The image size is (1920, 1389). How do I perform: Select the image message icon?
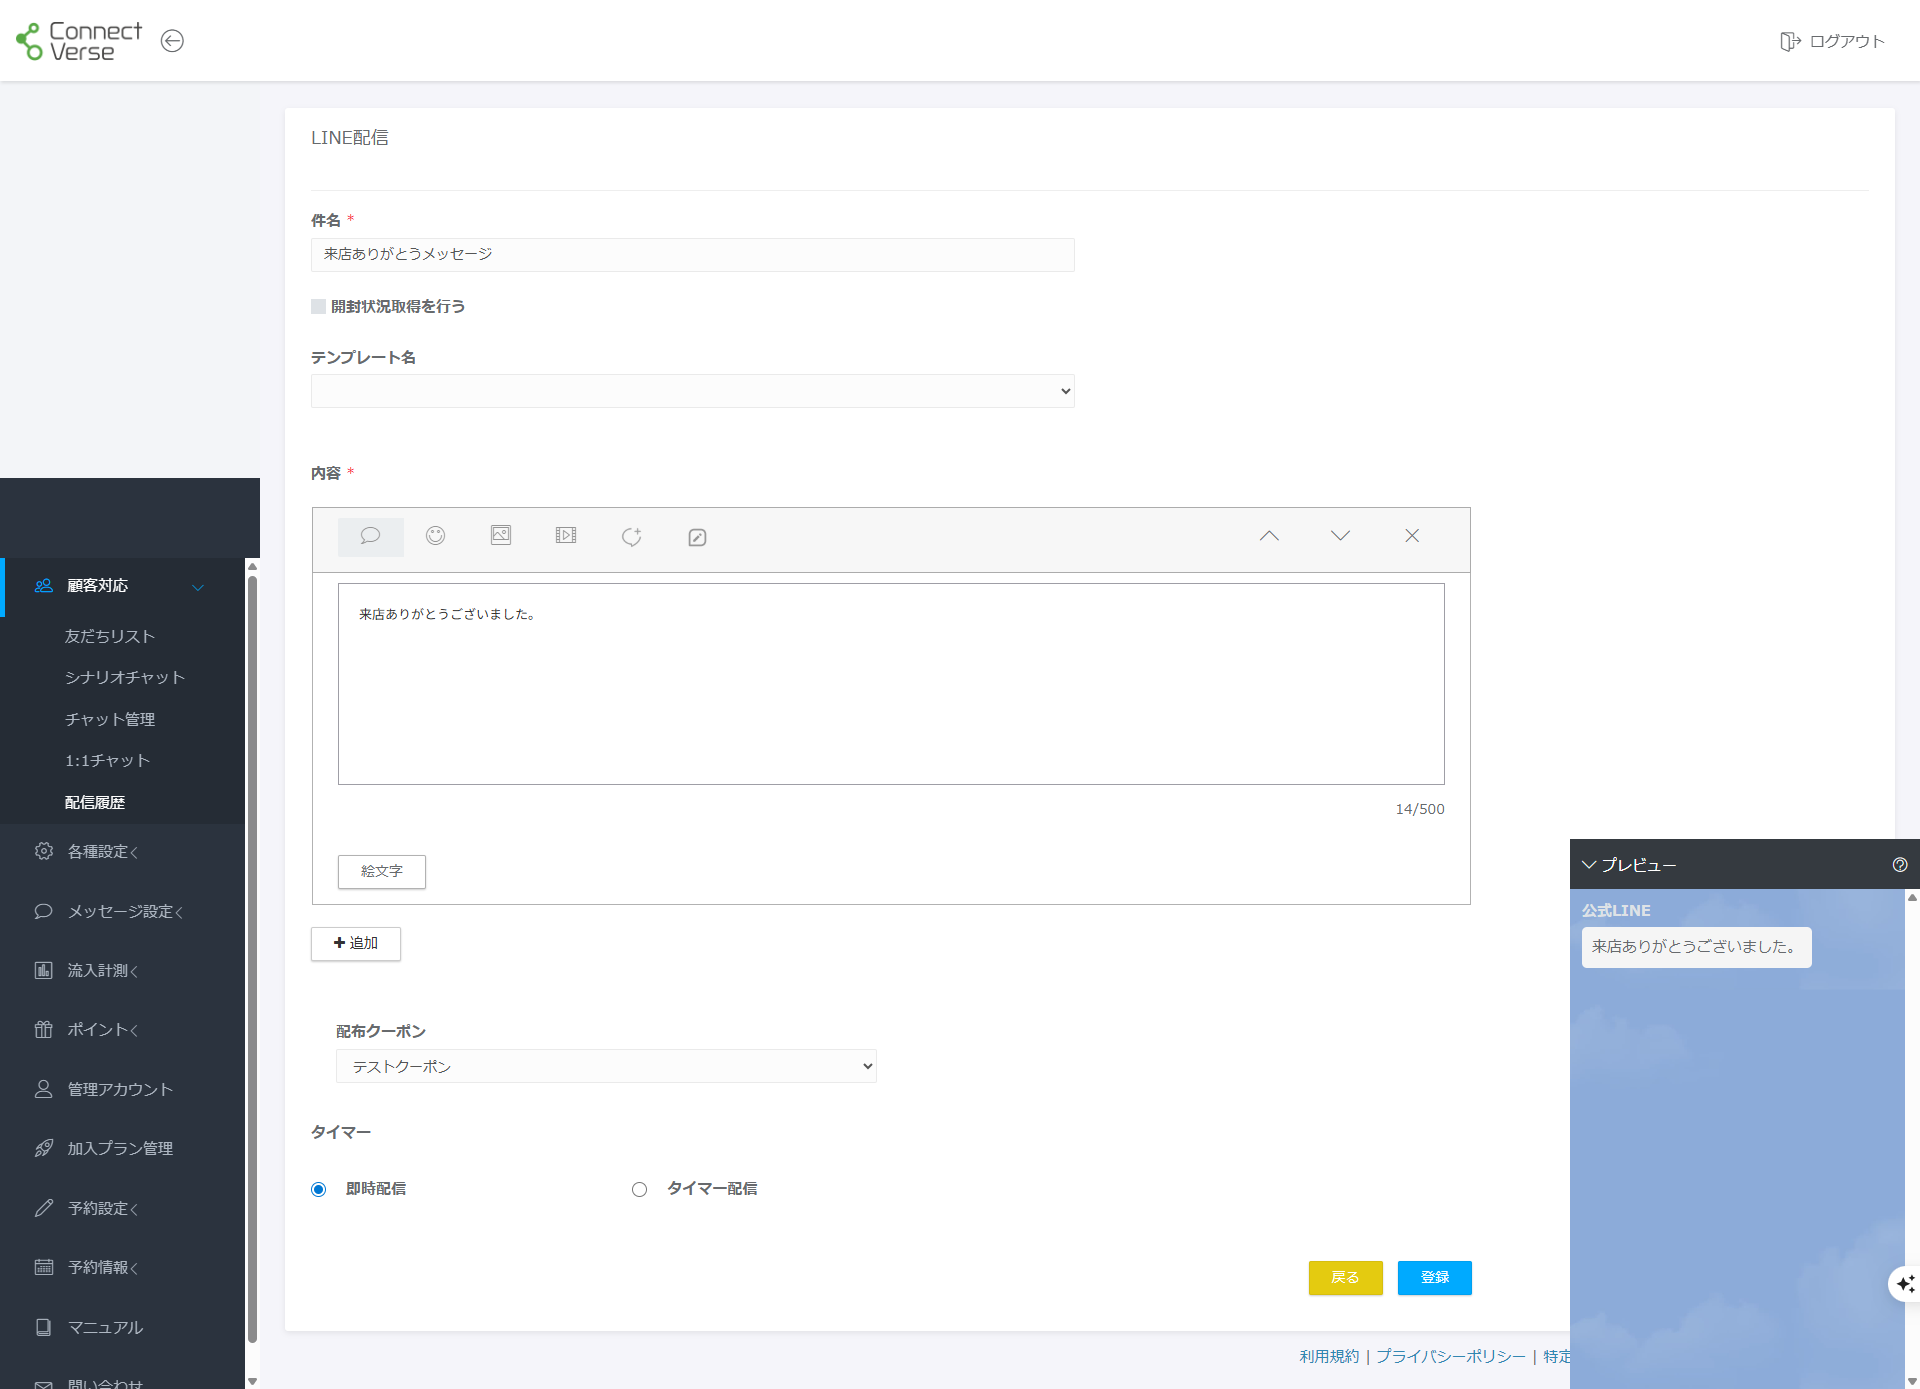(x=501, y=536)
